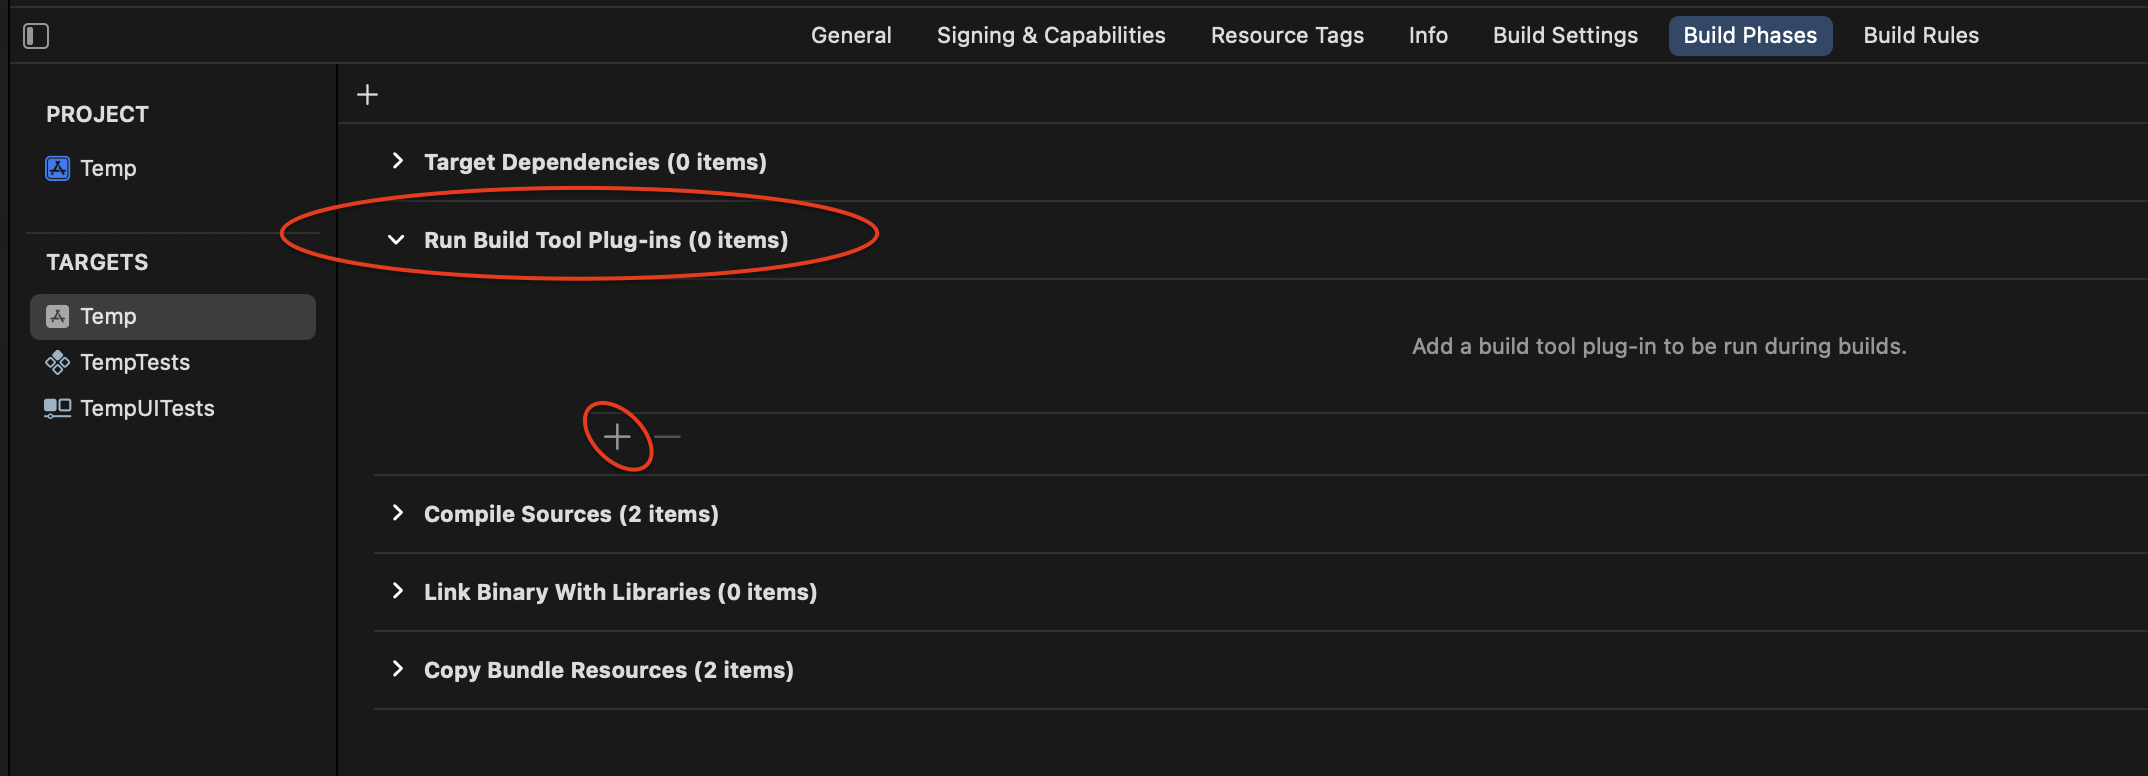2148x776 pixels.
Task: Expand Link Binary With Libraries section
Action: tap(398, 591)
